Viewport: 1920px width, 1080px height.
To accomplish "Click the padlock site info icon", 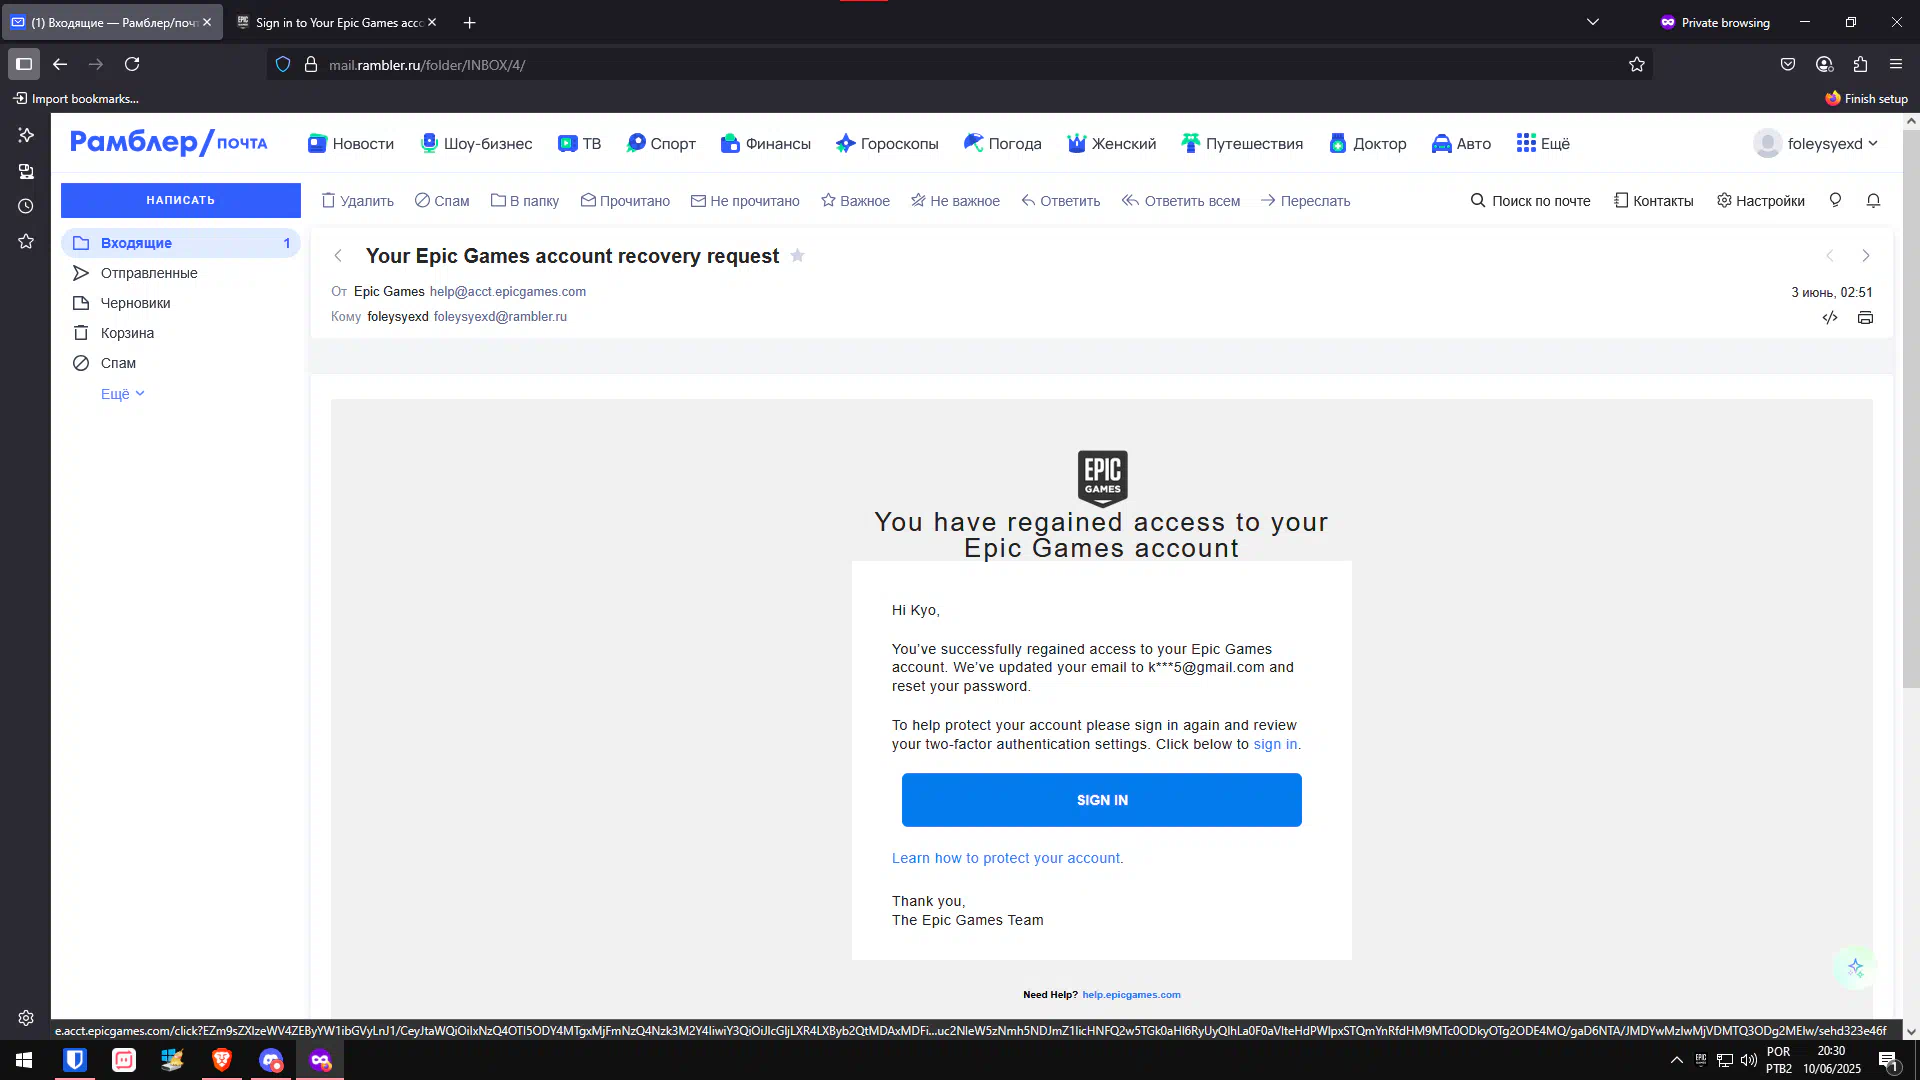I will pyautogui.click(x=311, y=65).
